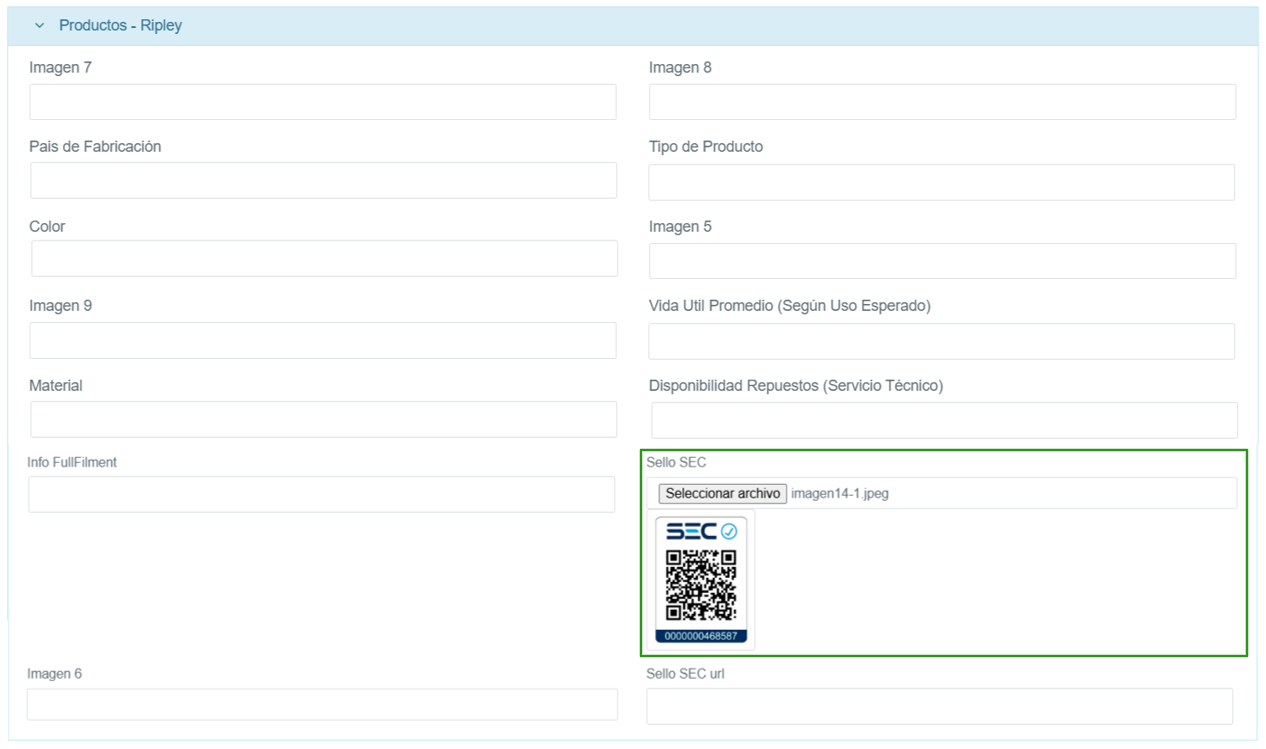Click into Pais de Fabricación field
The width and height of the screenshot is (1266, 749).
tap(323, 180)
